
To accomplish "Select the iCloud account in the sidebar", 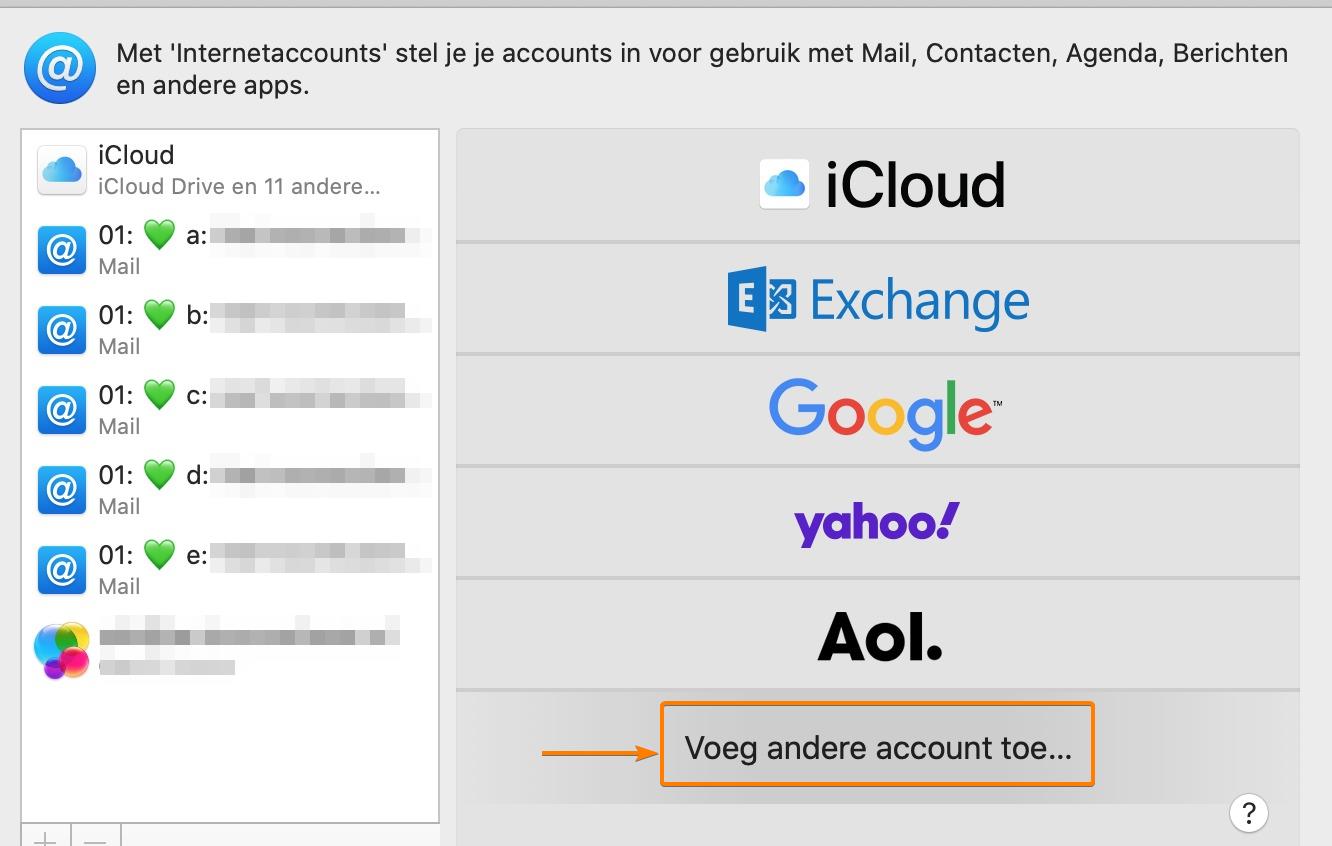I will pyautogui.click(x=230, y=170).
